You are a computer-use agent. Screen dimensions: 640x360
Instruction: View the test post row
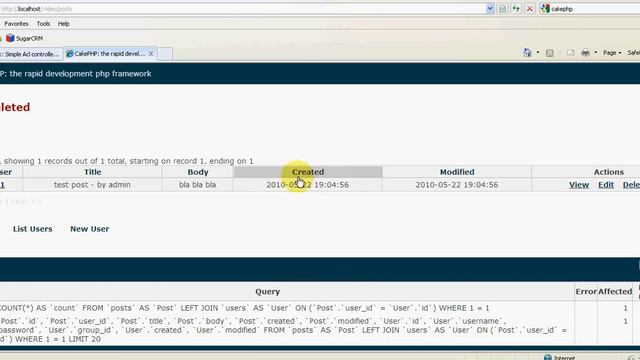[579, 185]
